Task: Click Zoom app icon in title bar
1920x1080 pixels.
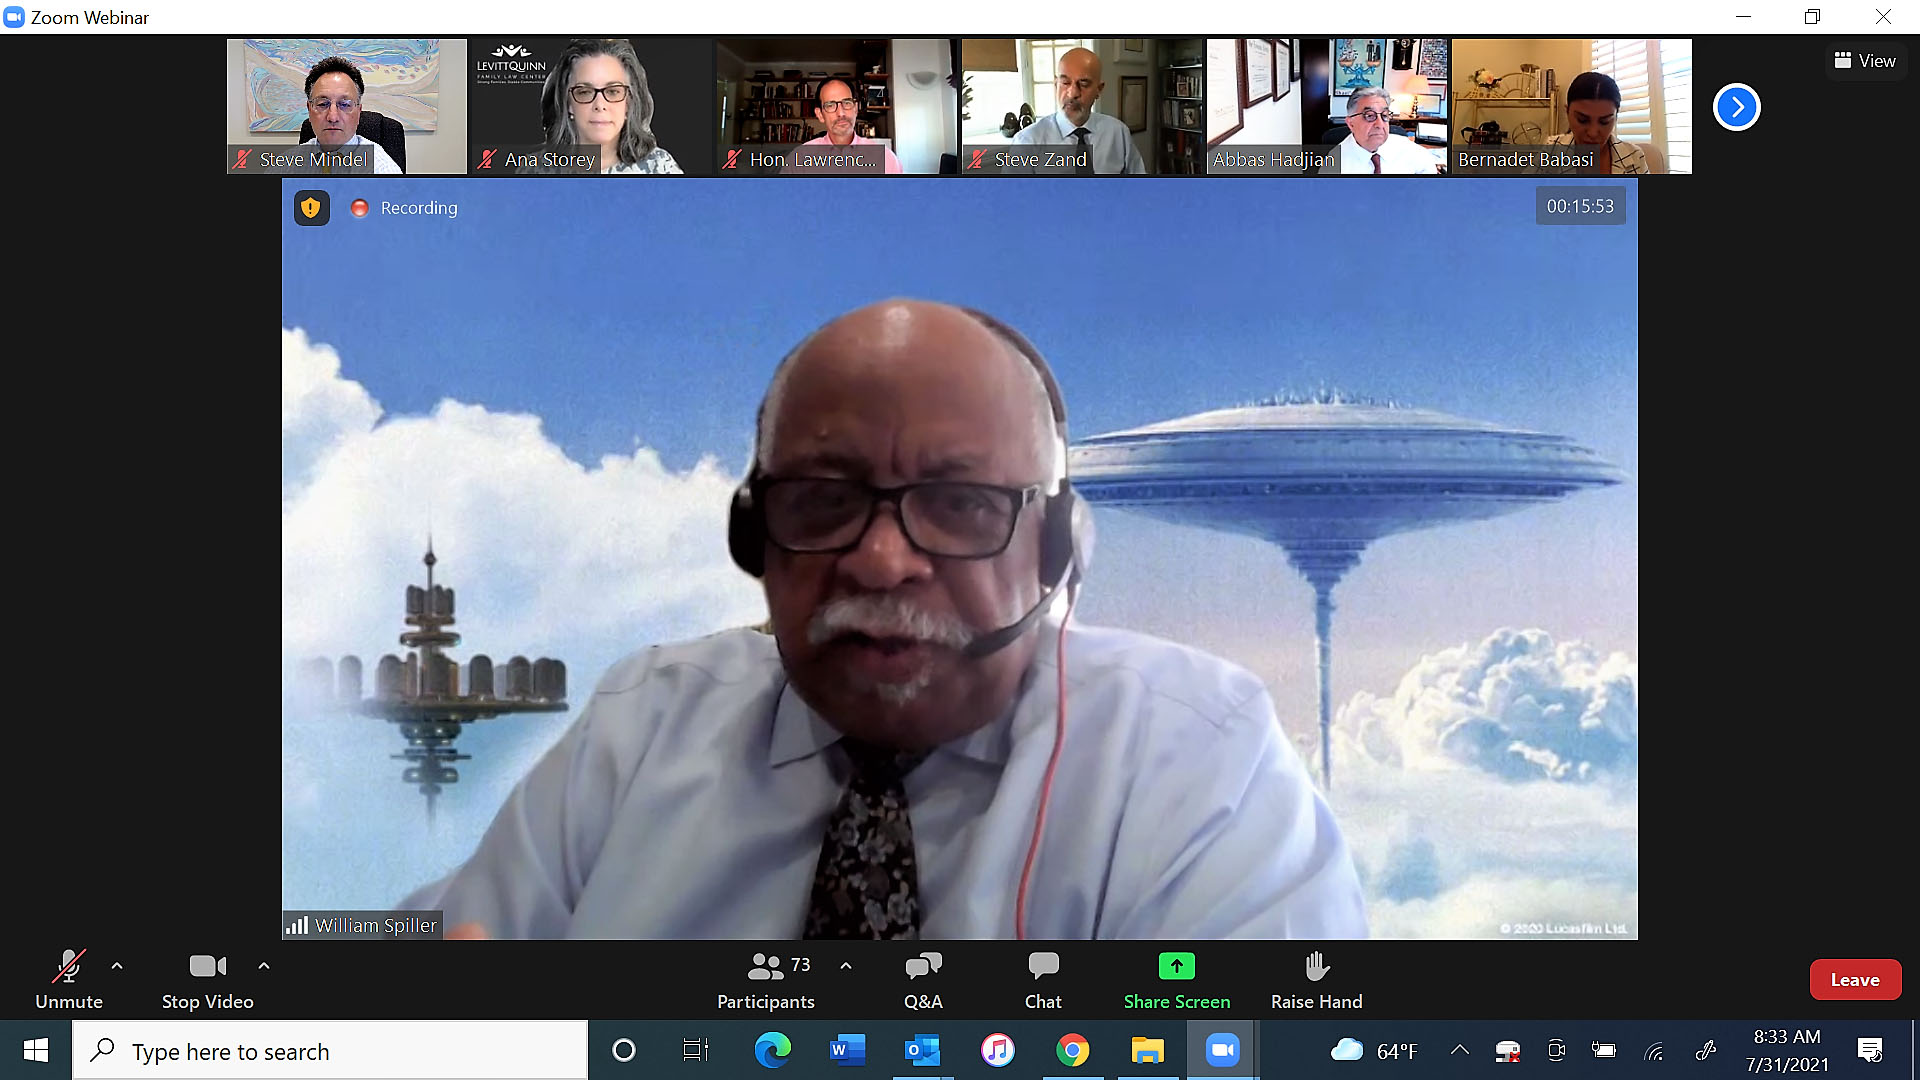Action: [x=14, y=17]
